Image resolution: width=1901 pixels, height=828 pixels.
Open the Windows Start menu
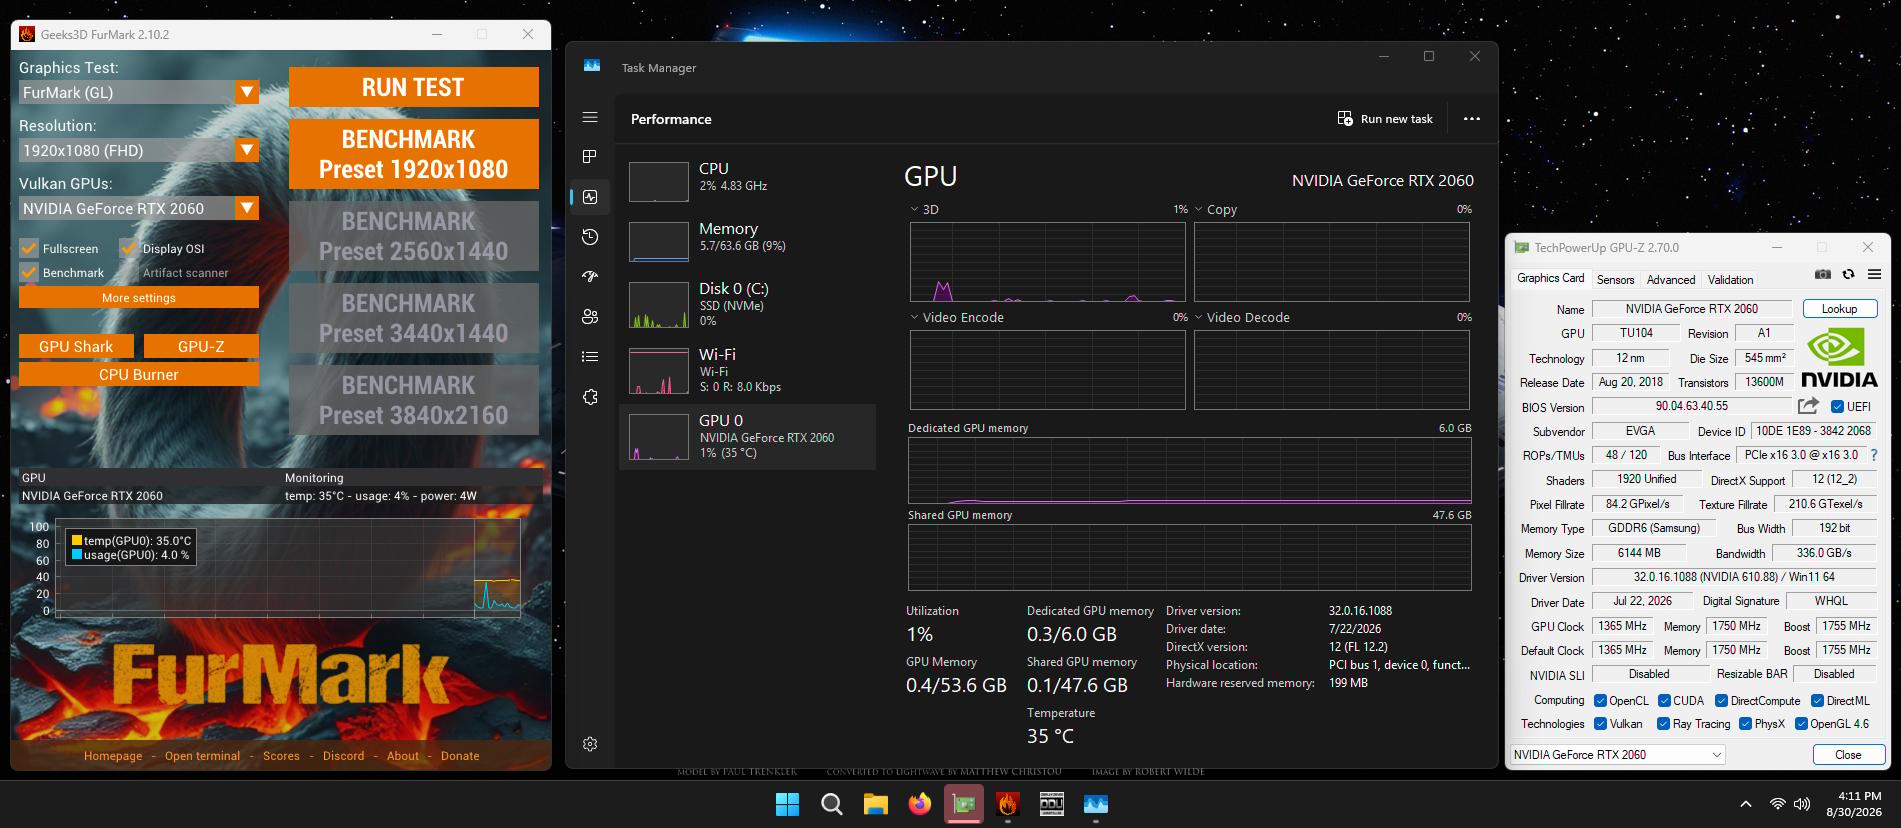click(x=788, y=804)
